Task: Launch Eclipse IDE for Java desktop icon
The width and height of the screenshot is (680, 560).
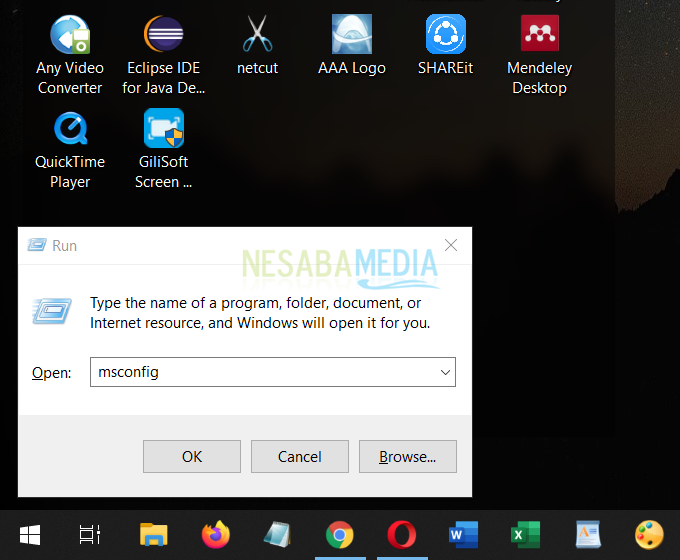Action: 163,54
